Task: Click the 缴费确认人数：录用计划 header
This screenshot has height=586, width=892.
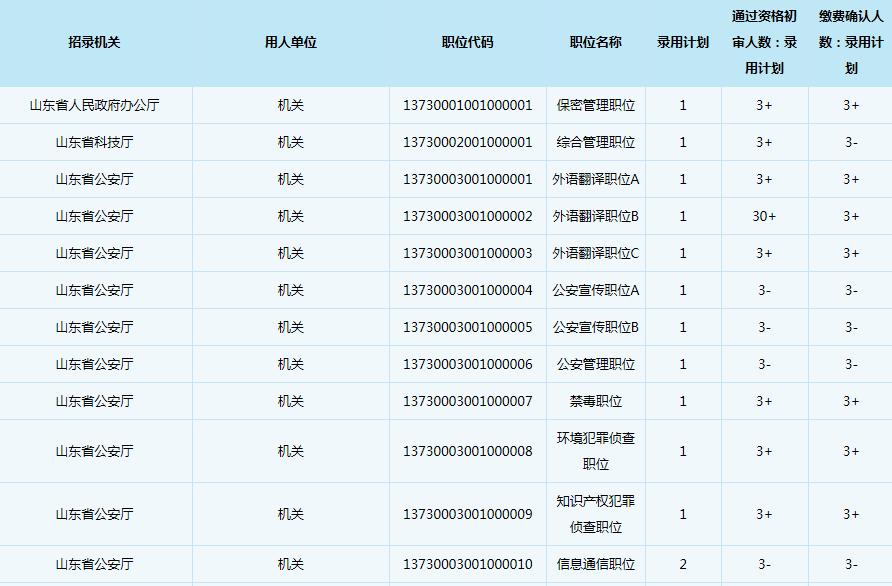Action: tap(851, 43)
